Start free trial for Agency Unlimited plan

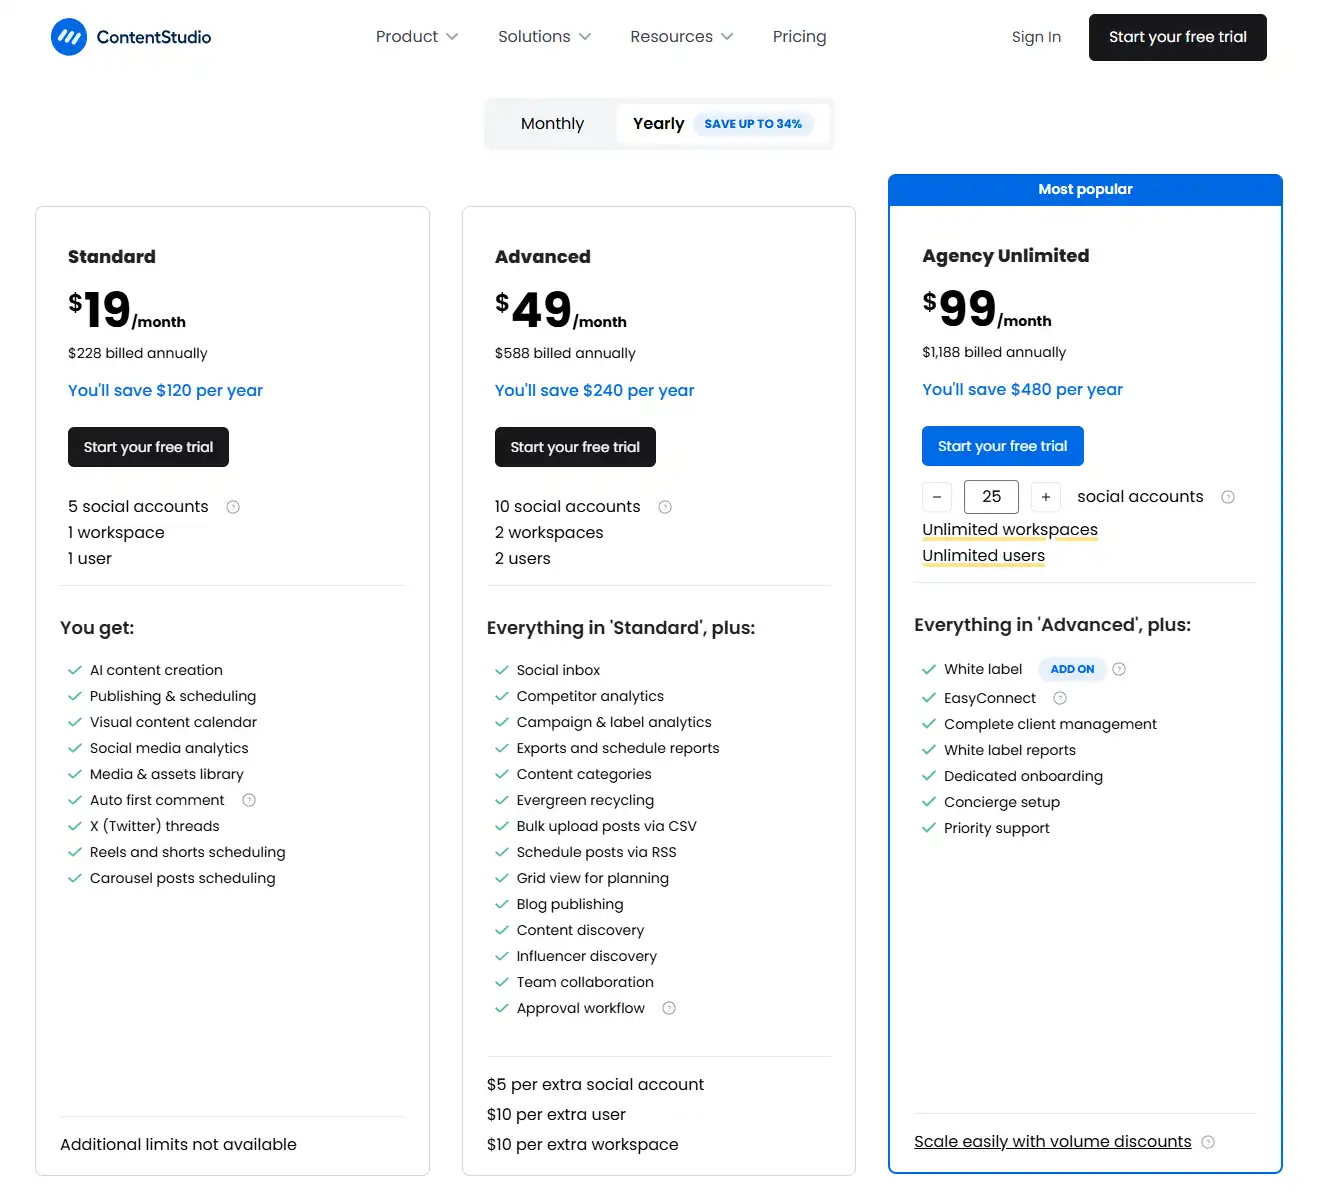(1003, 446)
